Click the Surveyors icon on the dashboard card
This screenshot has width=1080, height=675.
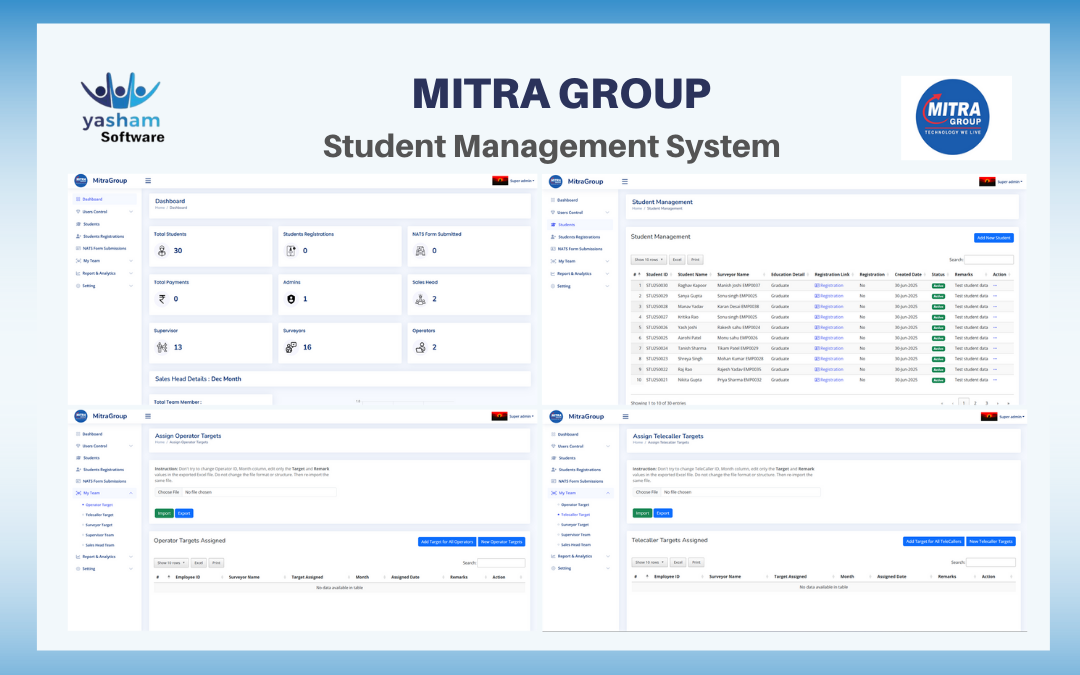click(x=290, y=346)
